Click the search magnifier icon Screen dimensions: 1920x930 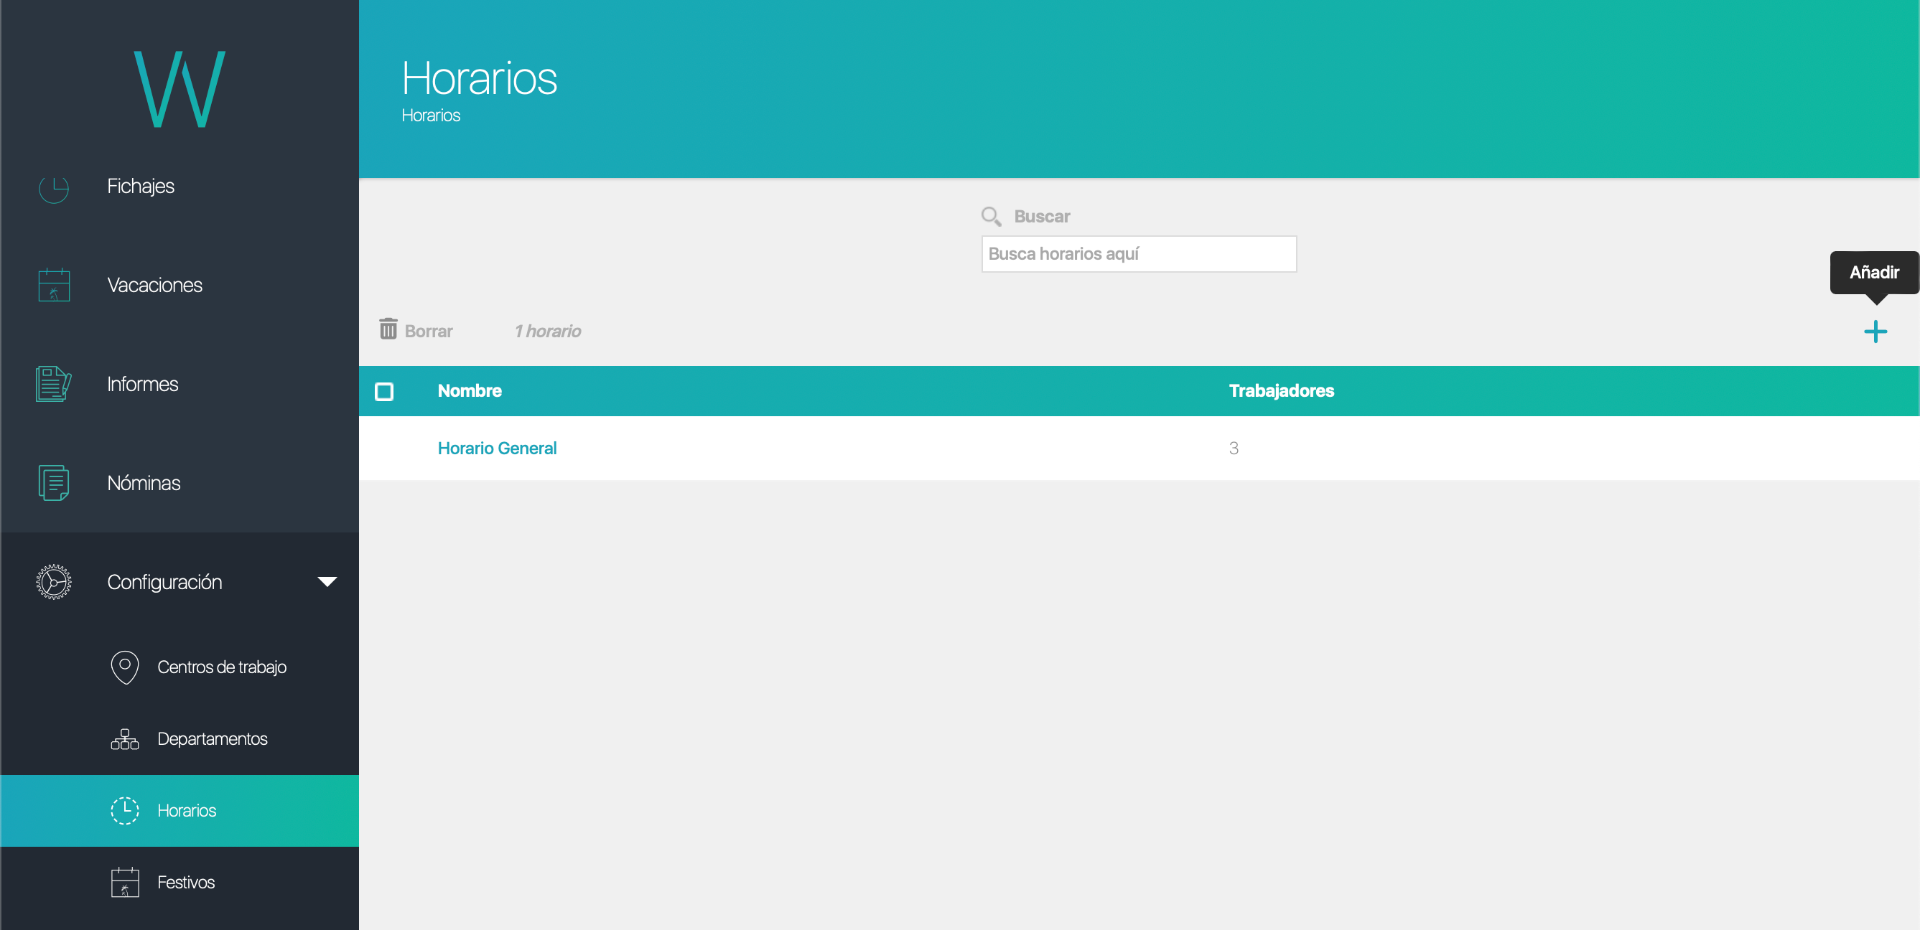(991, 216)
